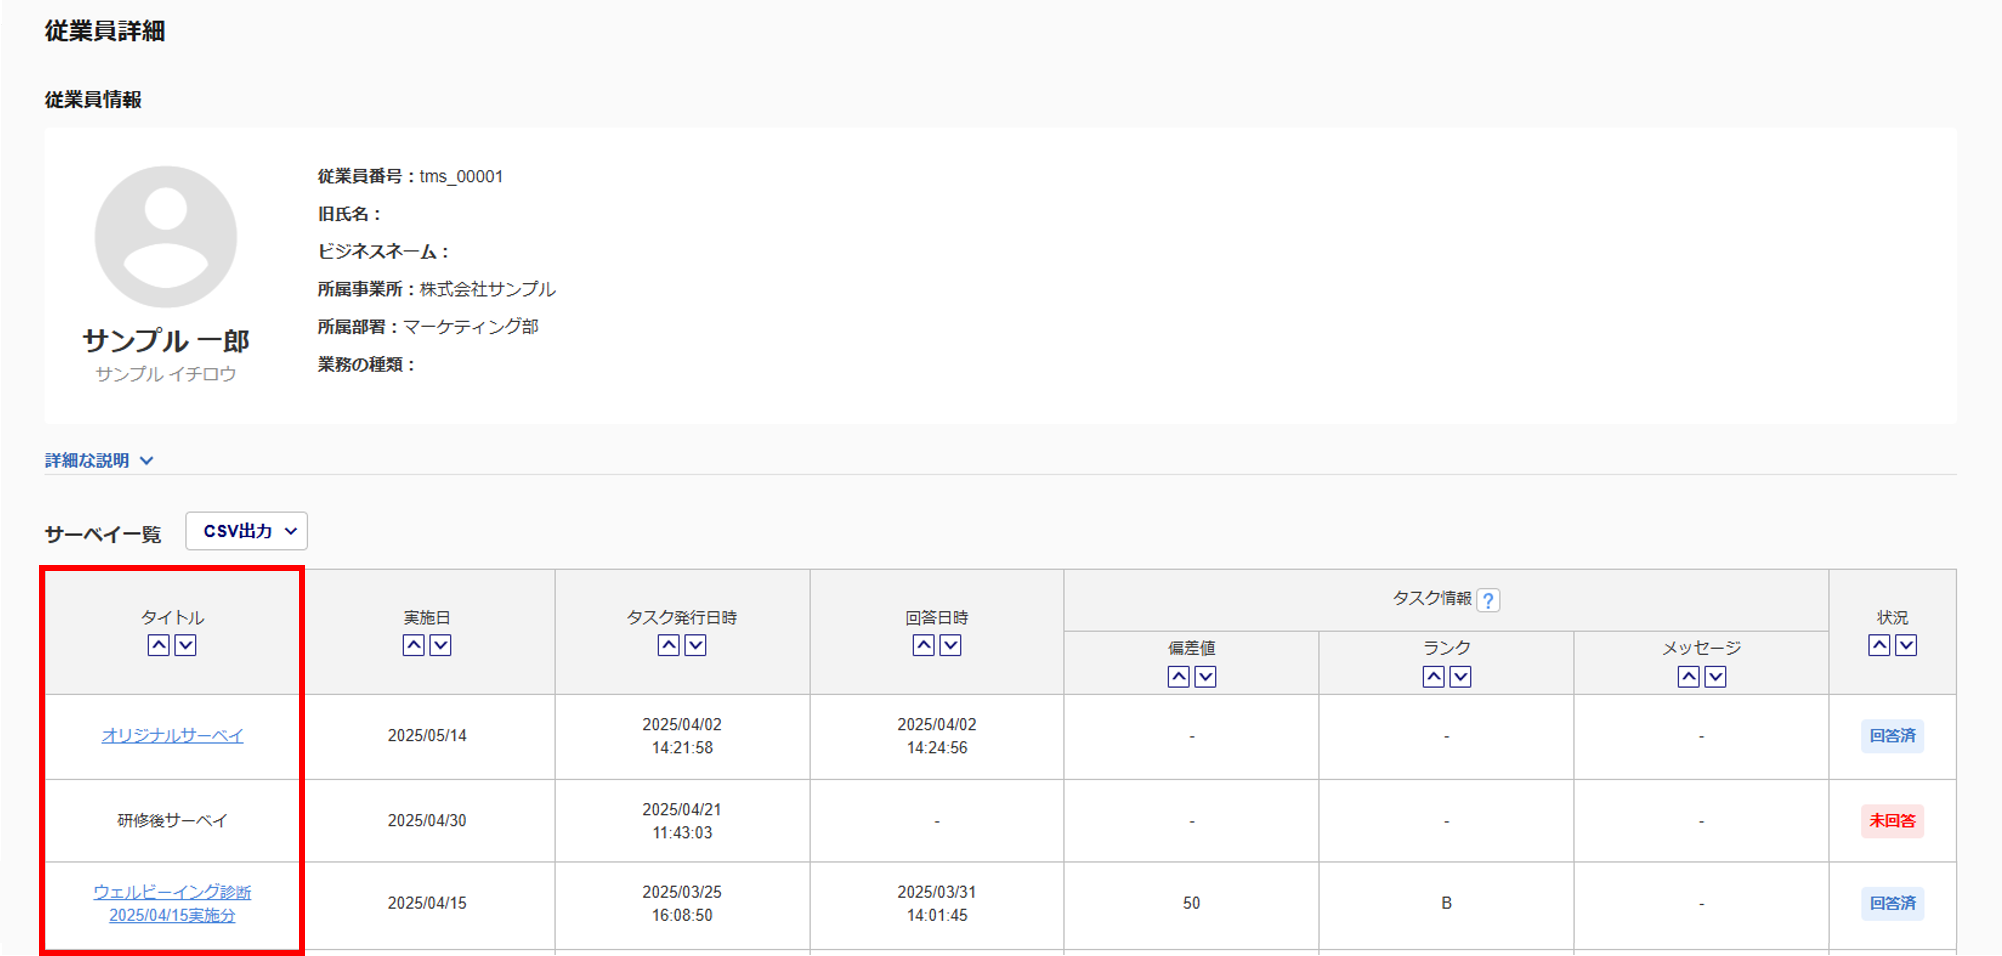Sort 状況 column descending

coord(1907,645)
